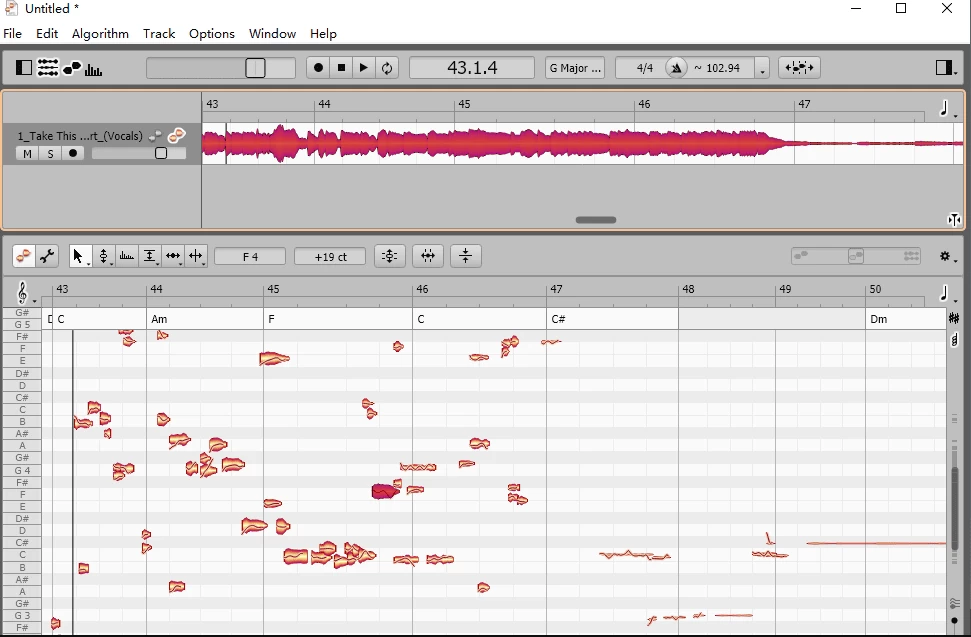This screenshot has width=971, height=637.
Task: Open the Track menu
Action: (x=159, y=33)
